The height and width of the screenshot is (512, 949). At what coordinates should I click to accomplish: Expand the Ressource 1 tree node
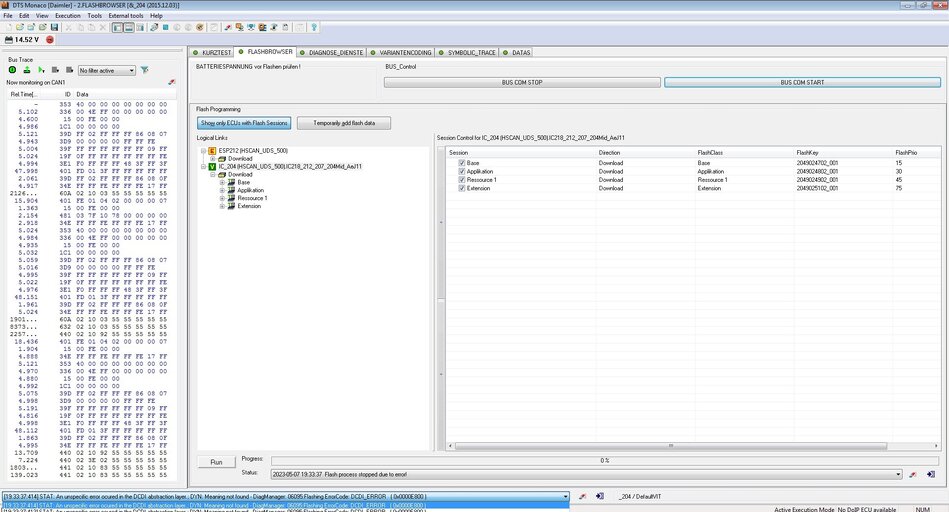222,198
